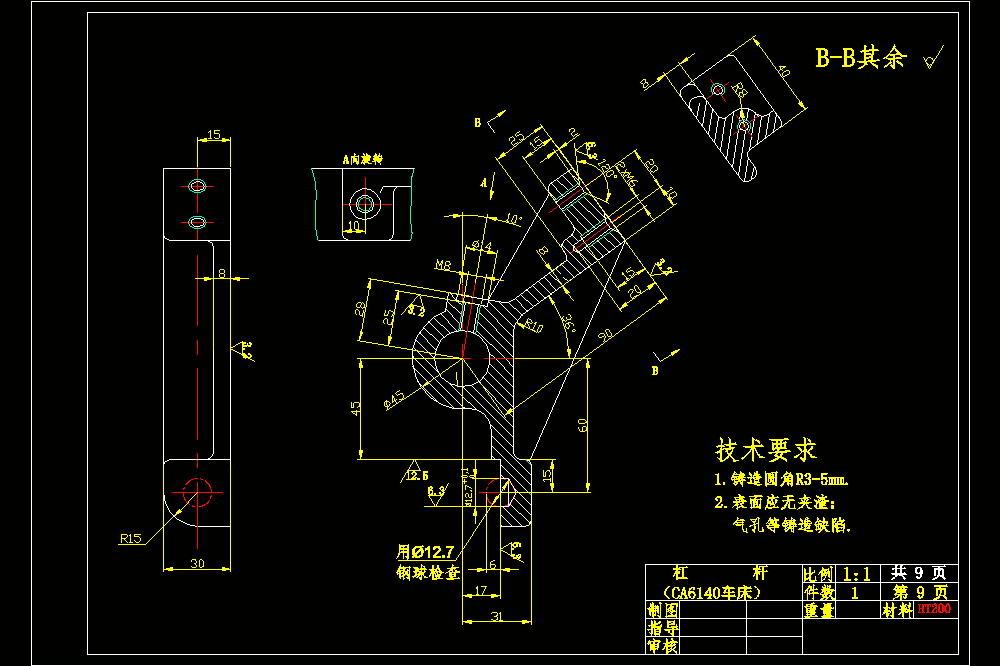Click the 'Ø14' diameter annotation
The image size is (1000, 666).
[482, 245]
